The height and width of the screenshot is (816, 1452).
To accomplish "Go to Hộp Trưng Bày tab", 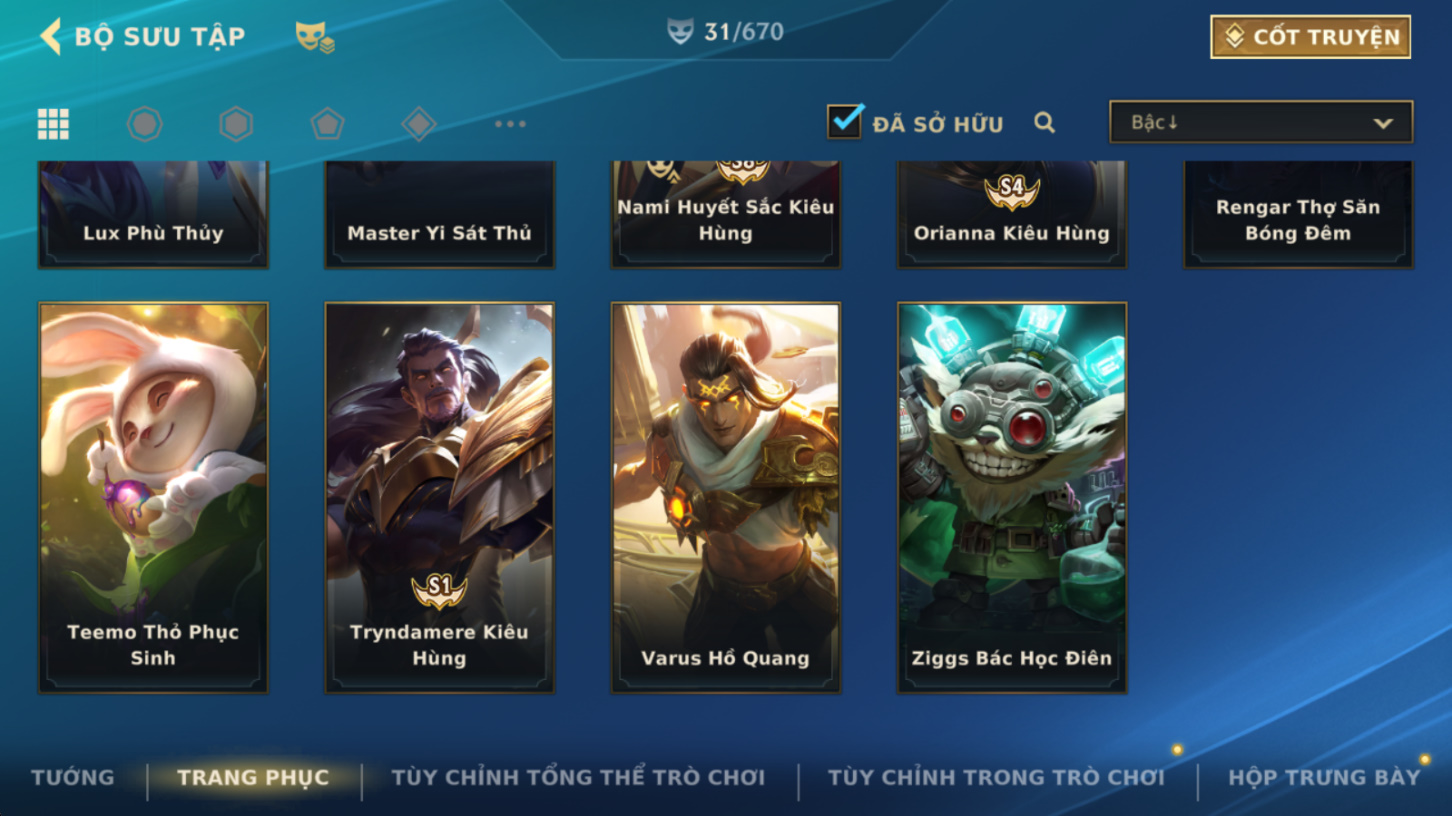I will [1324, 777].
